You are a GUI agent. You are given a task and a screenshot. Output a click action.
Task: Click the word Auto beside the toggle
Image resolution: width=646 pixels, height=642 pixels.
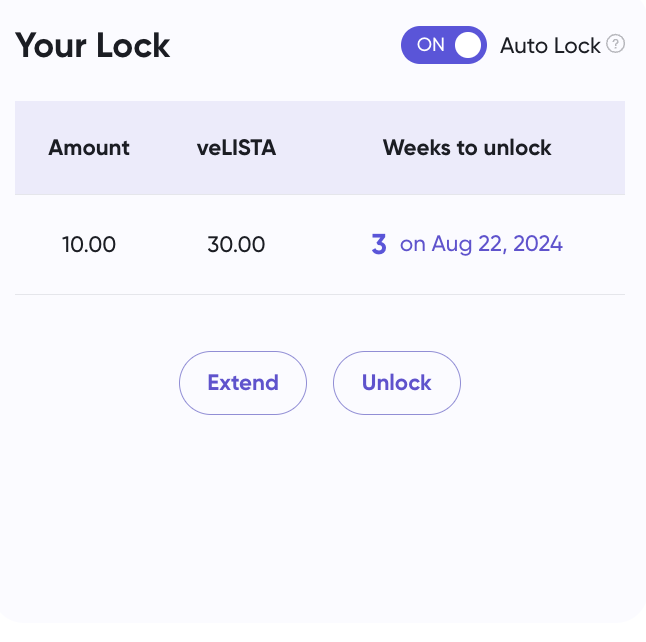tap(522, 45)
